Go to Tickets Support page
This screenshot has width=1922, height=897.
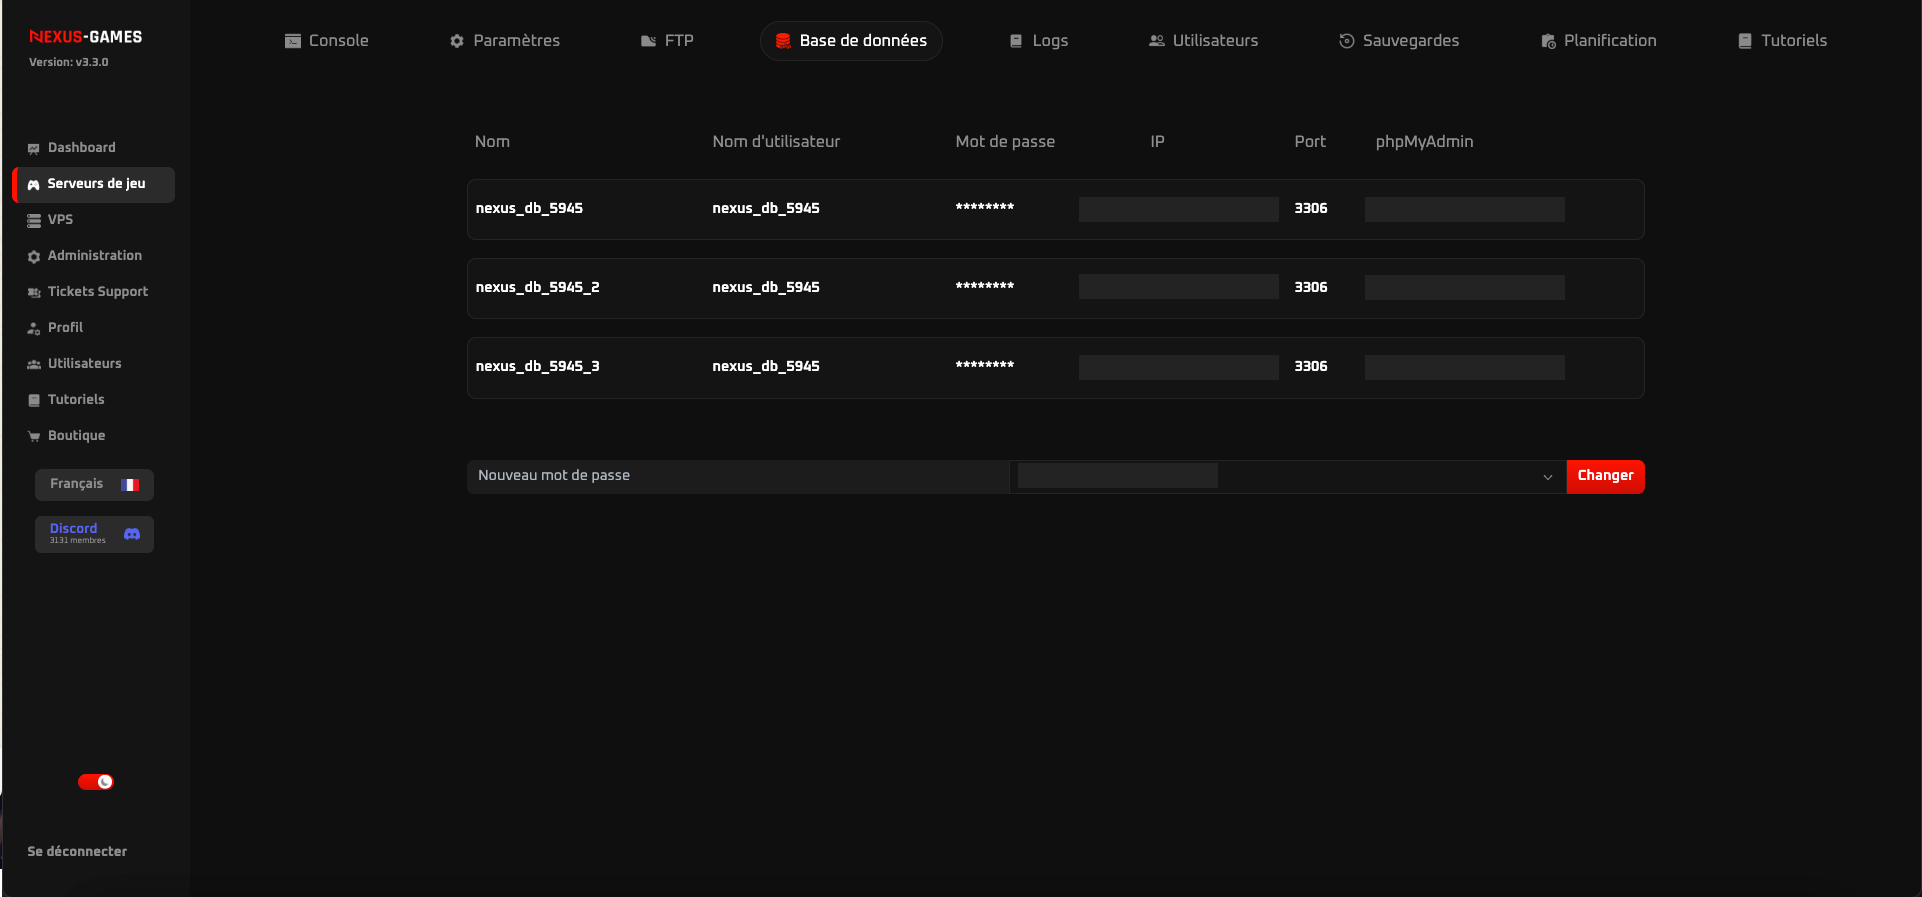97,292
